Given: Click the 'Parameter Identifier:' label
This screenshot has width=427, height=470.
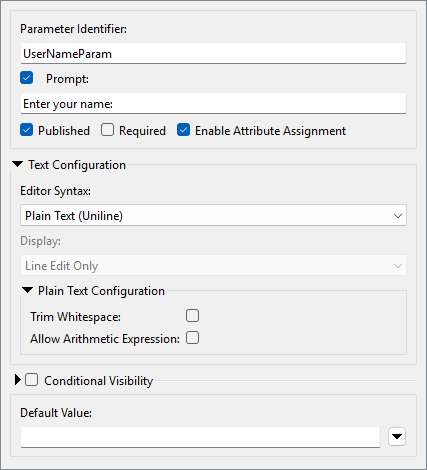Looking at the screenshot, I should tap(73, 29).
